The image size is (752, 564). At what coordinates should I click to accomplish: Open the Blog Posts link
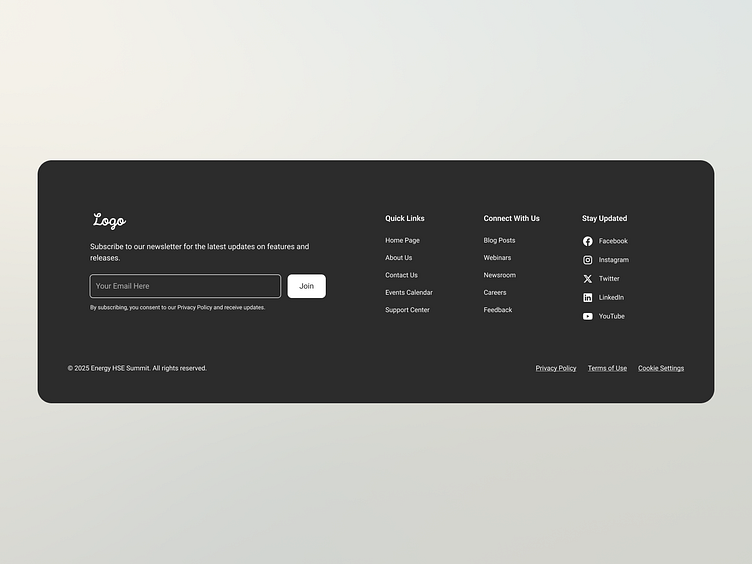tap(499, 240)
